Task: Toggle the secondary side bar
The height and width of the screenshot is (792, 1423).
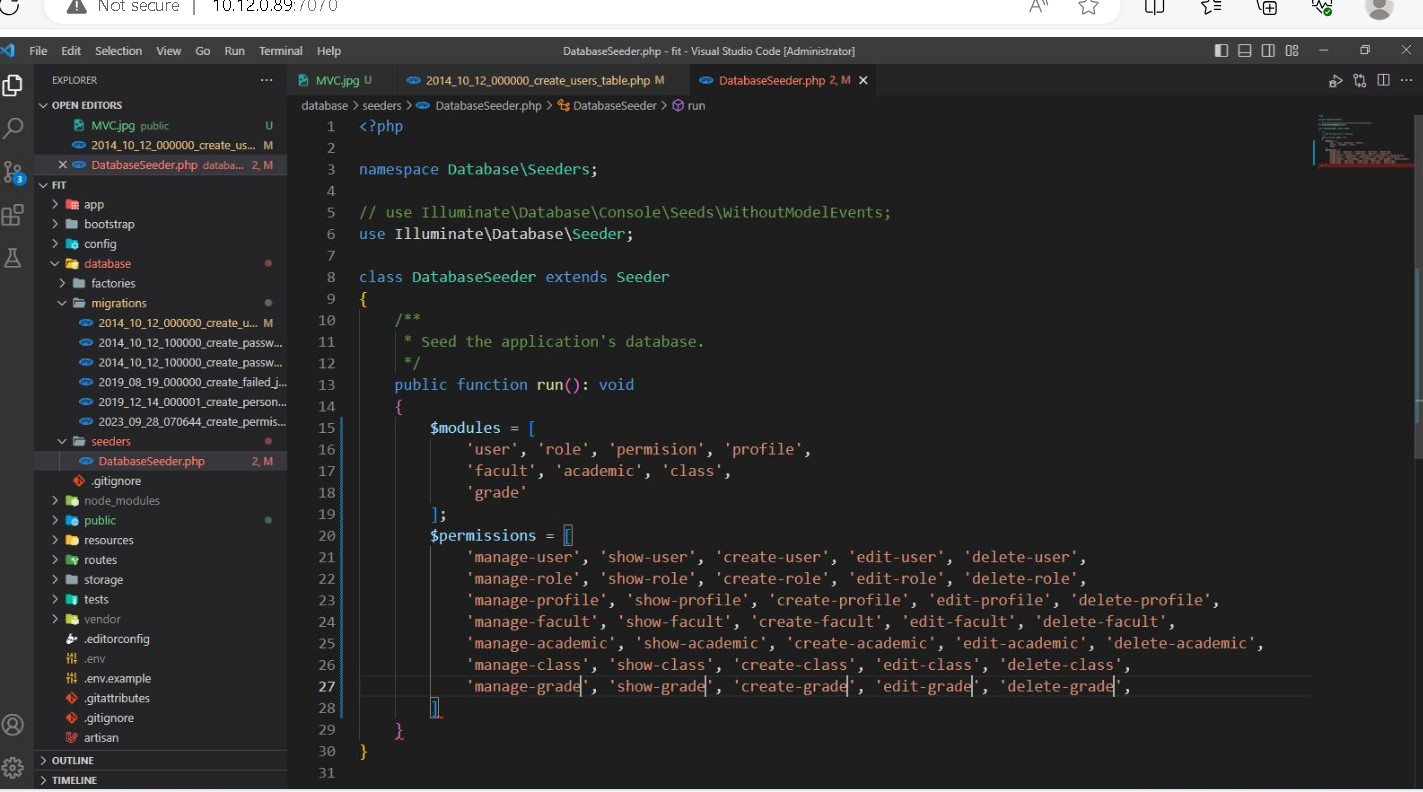Action: [x=1268, y=51]
